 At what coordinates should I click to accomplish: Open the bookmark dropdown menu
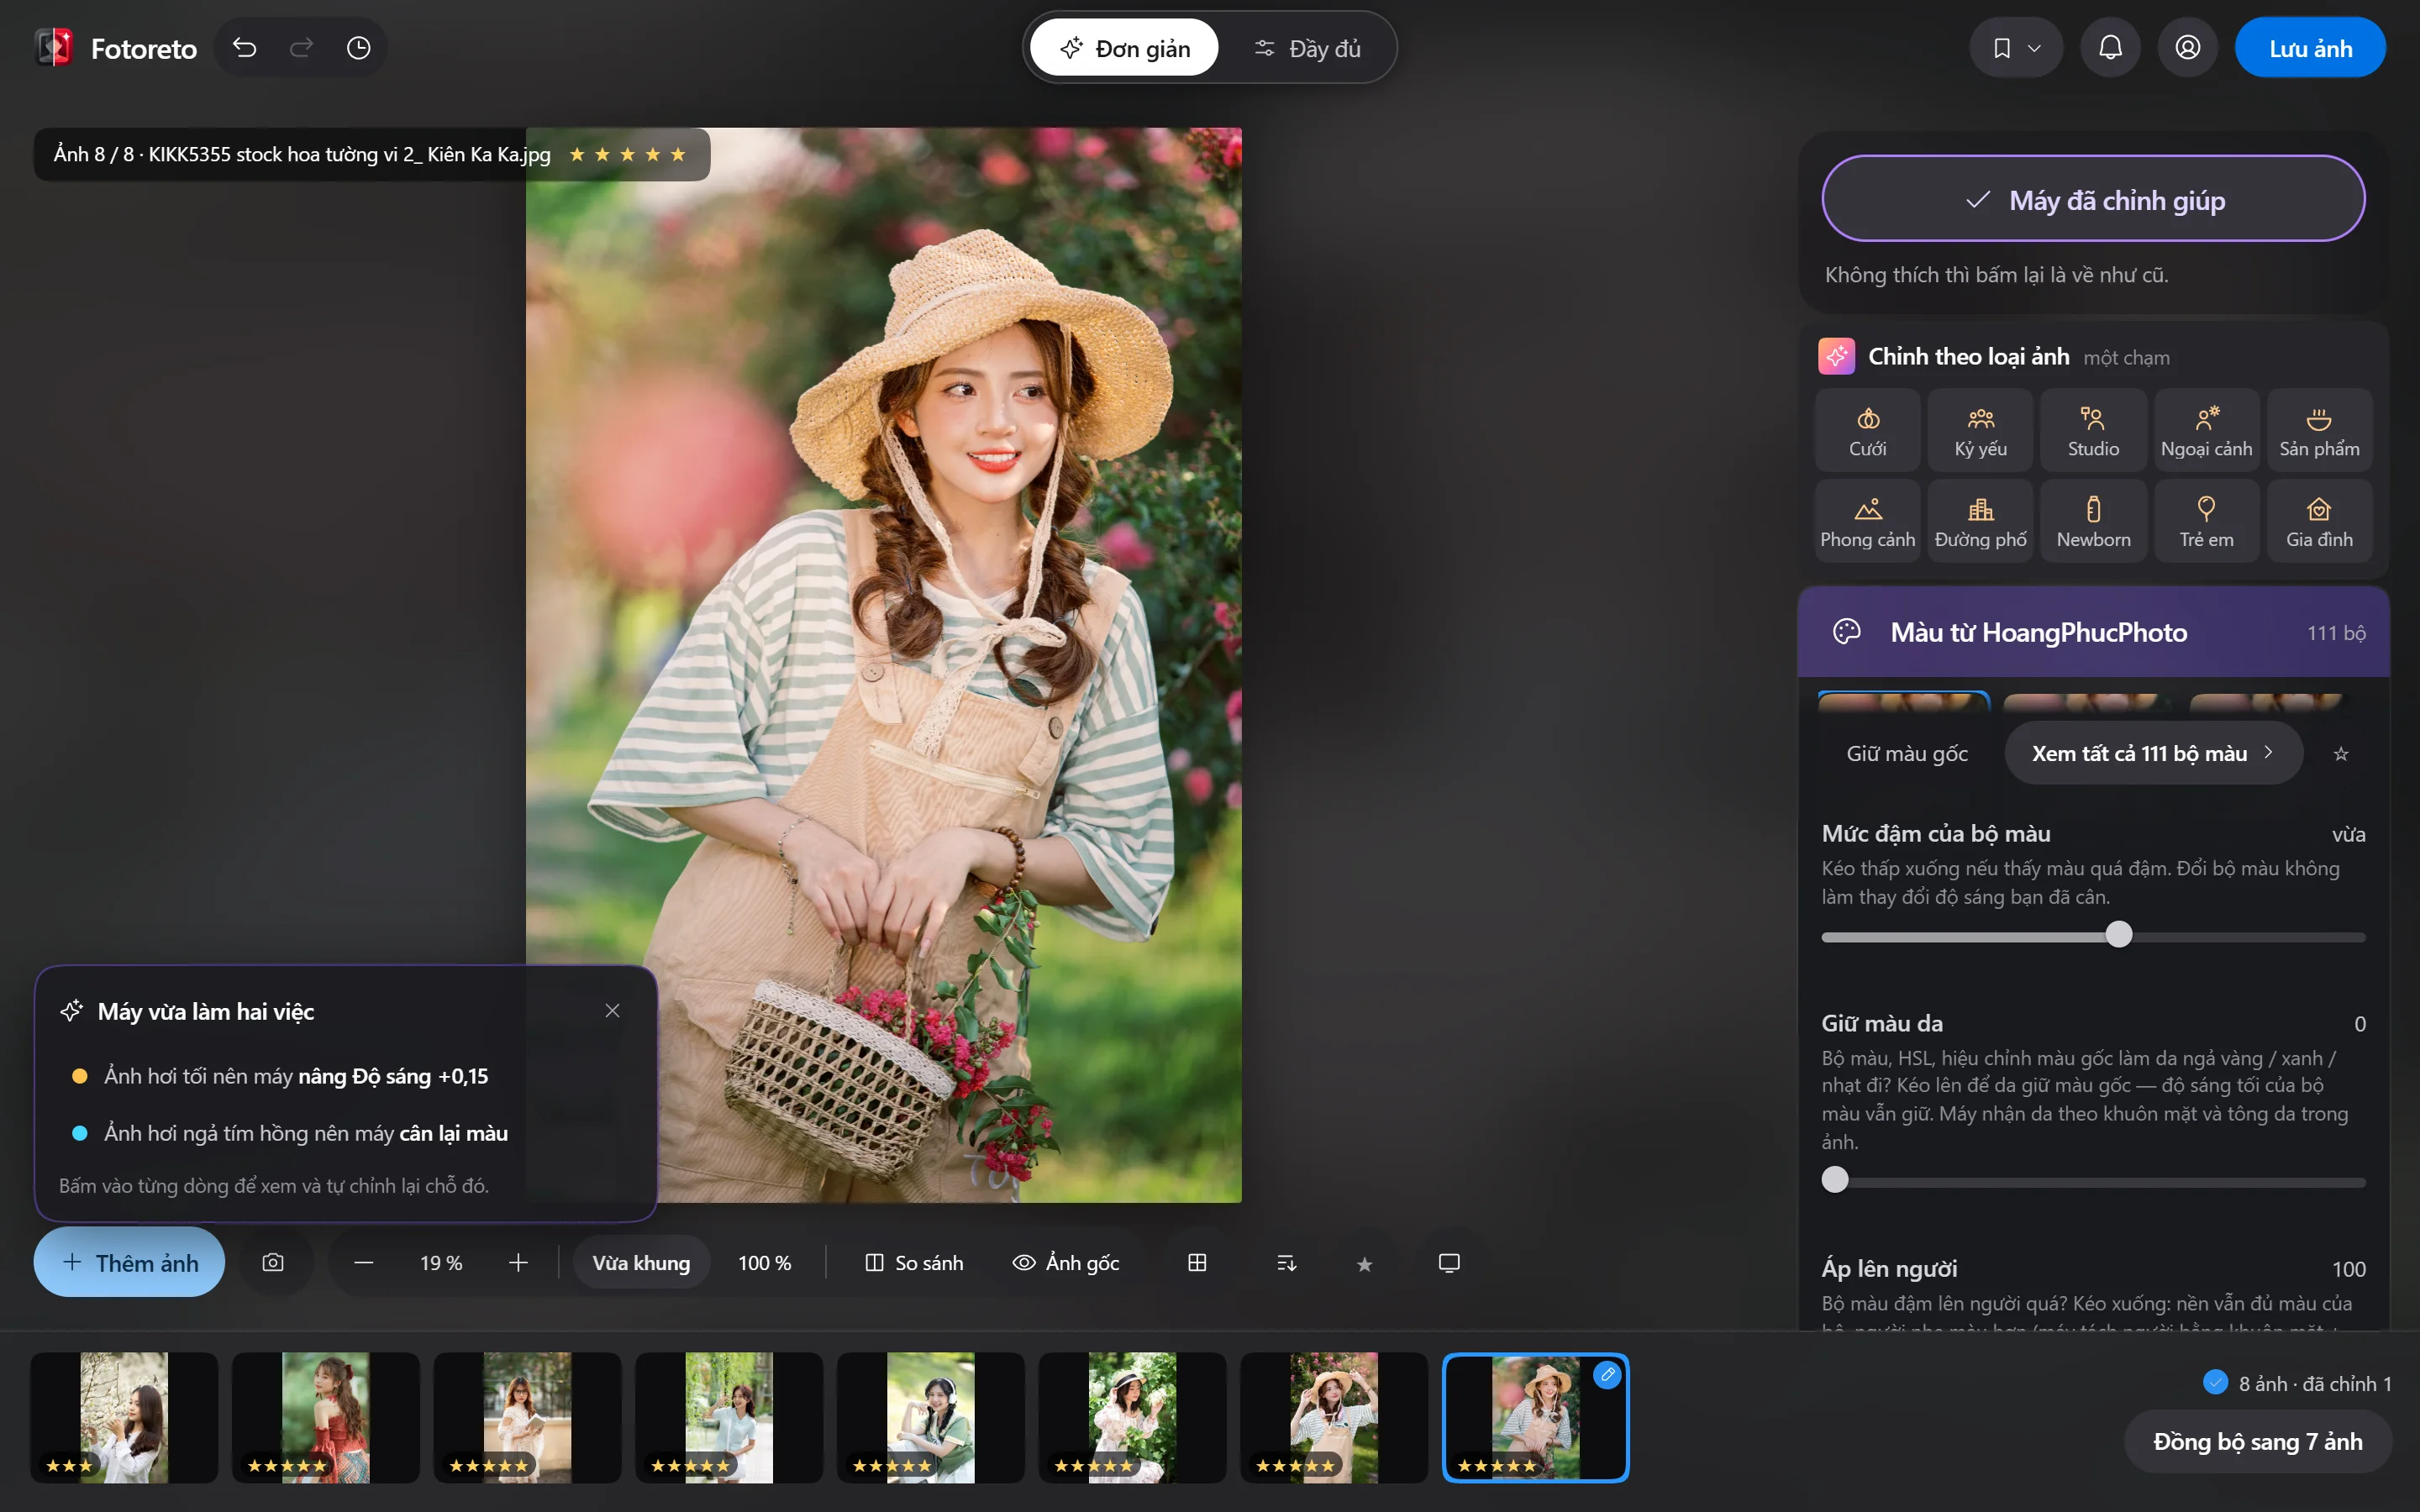(2016, 48)
